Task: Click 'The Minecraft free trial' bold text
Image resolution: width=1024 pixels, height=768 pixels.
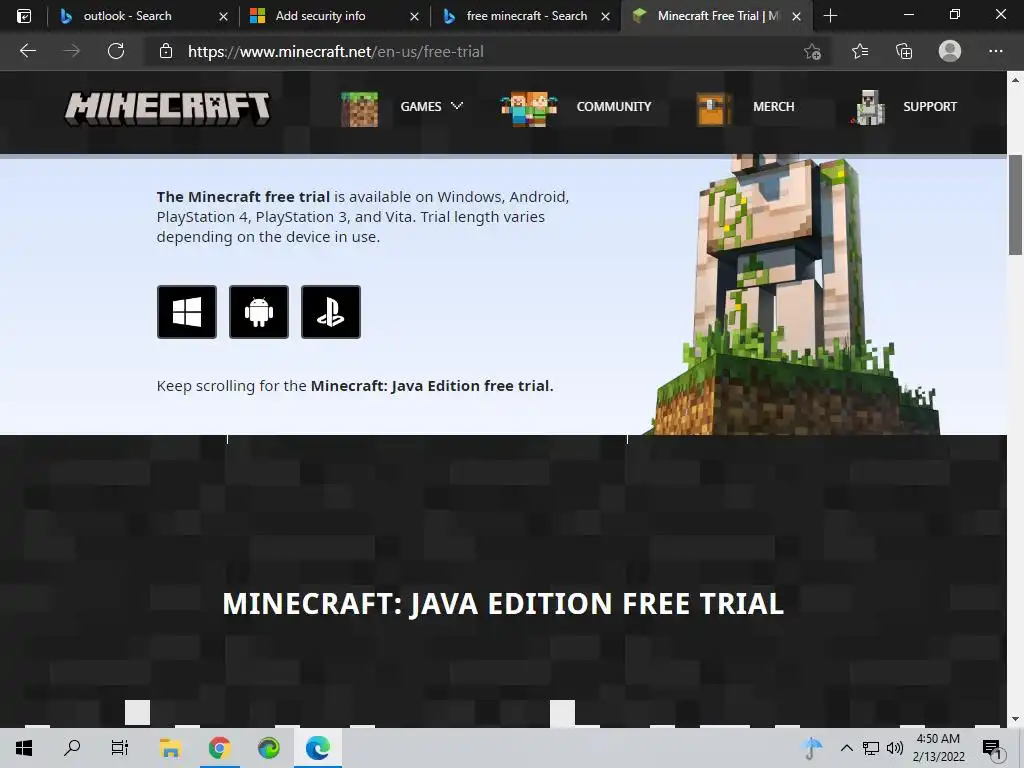Action: tap(243, 197)
